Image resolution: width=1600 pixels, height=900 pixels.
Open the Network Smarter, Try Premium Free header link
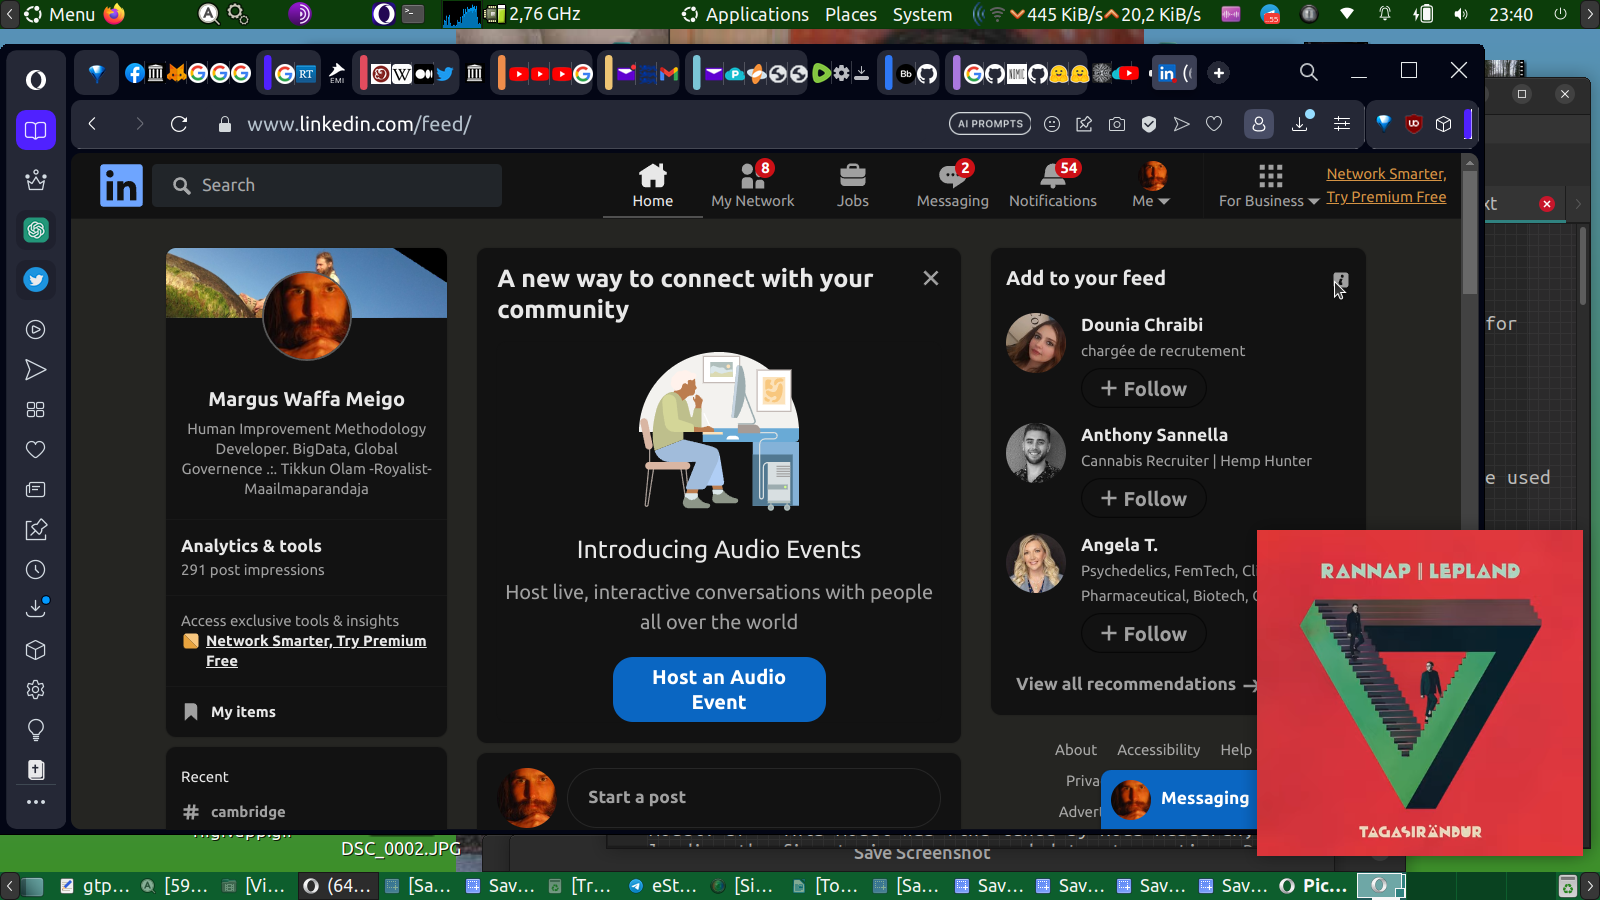click(1386, 185)
